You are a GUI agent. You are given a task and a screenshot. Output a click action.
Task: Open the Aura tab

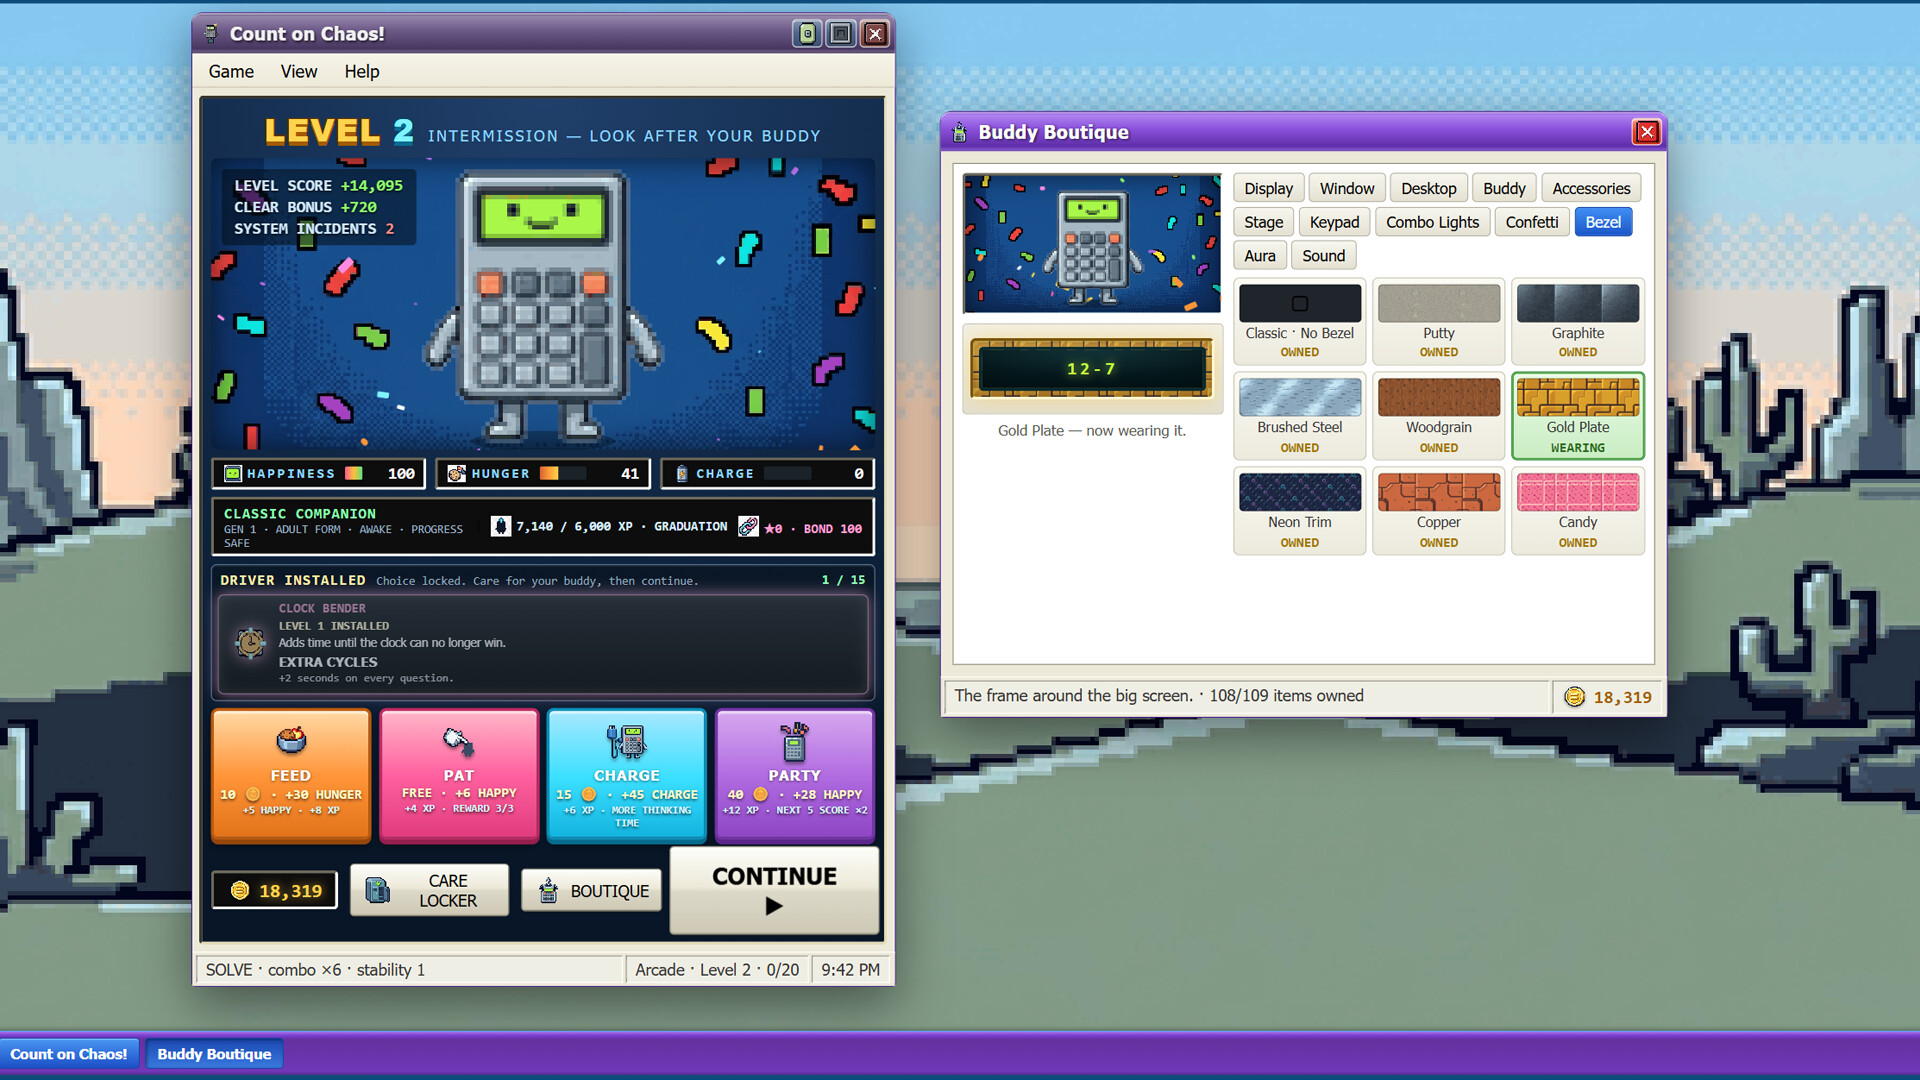(1260, 255)
